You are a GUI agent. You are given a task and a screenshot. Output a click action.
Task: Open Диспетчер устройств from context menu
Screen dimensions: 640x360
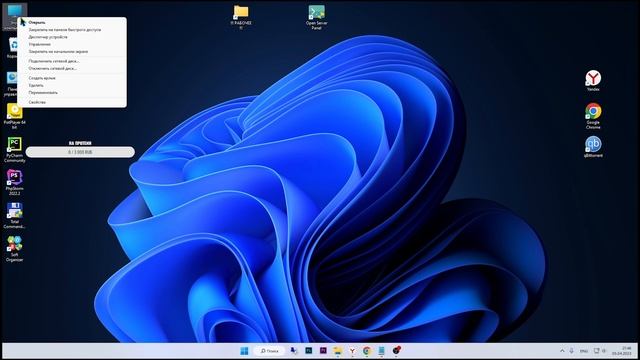72,37
